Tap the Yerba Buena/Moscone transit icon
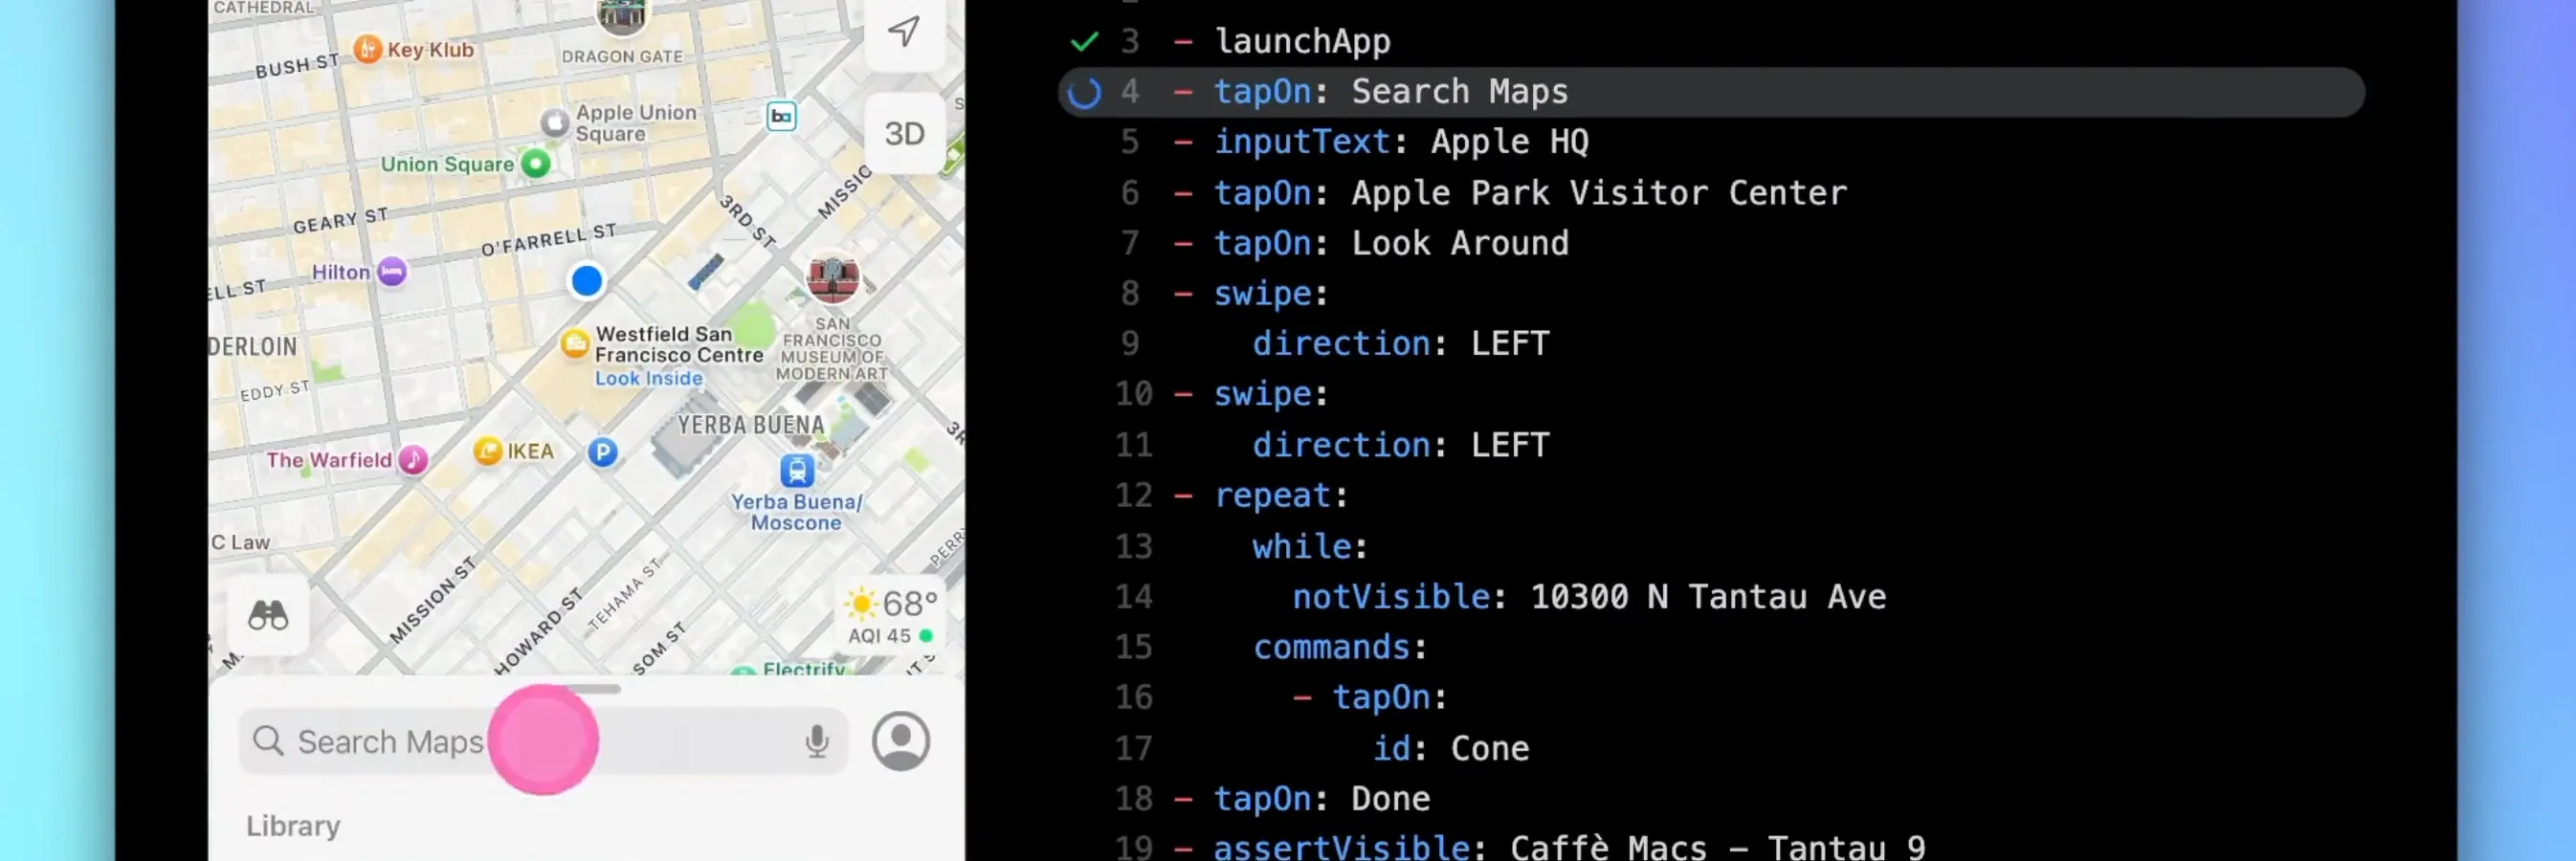 click(797, 469)
